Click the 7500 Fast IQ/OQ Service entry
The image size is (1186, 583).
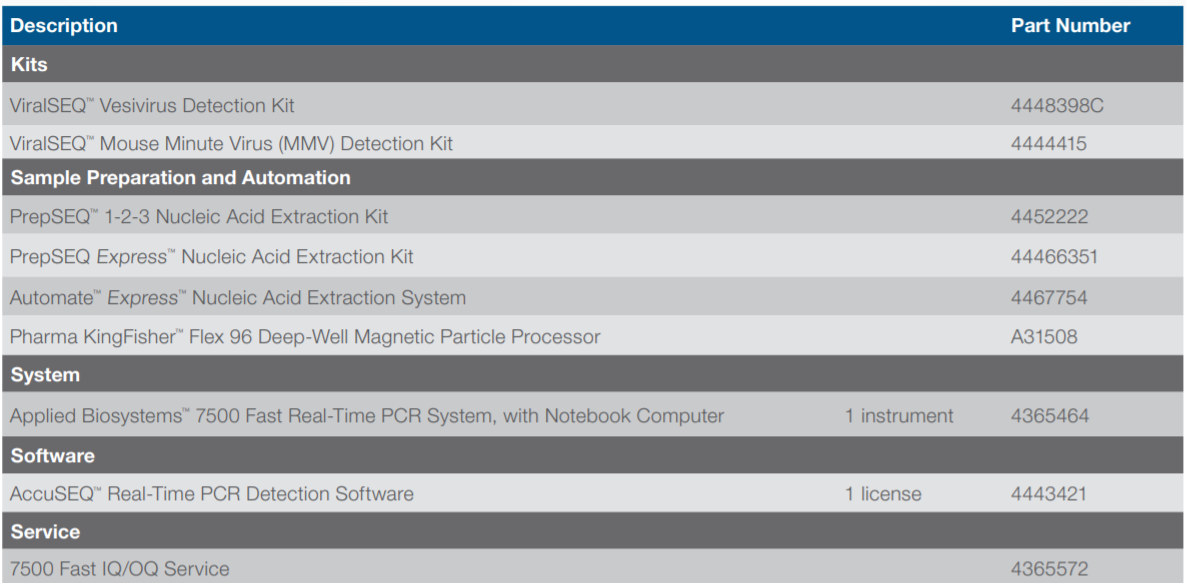tap(120, 569)
